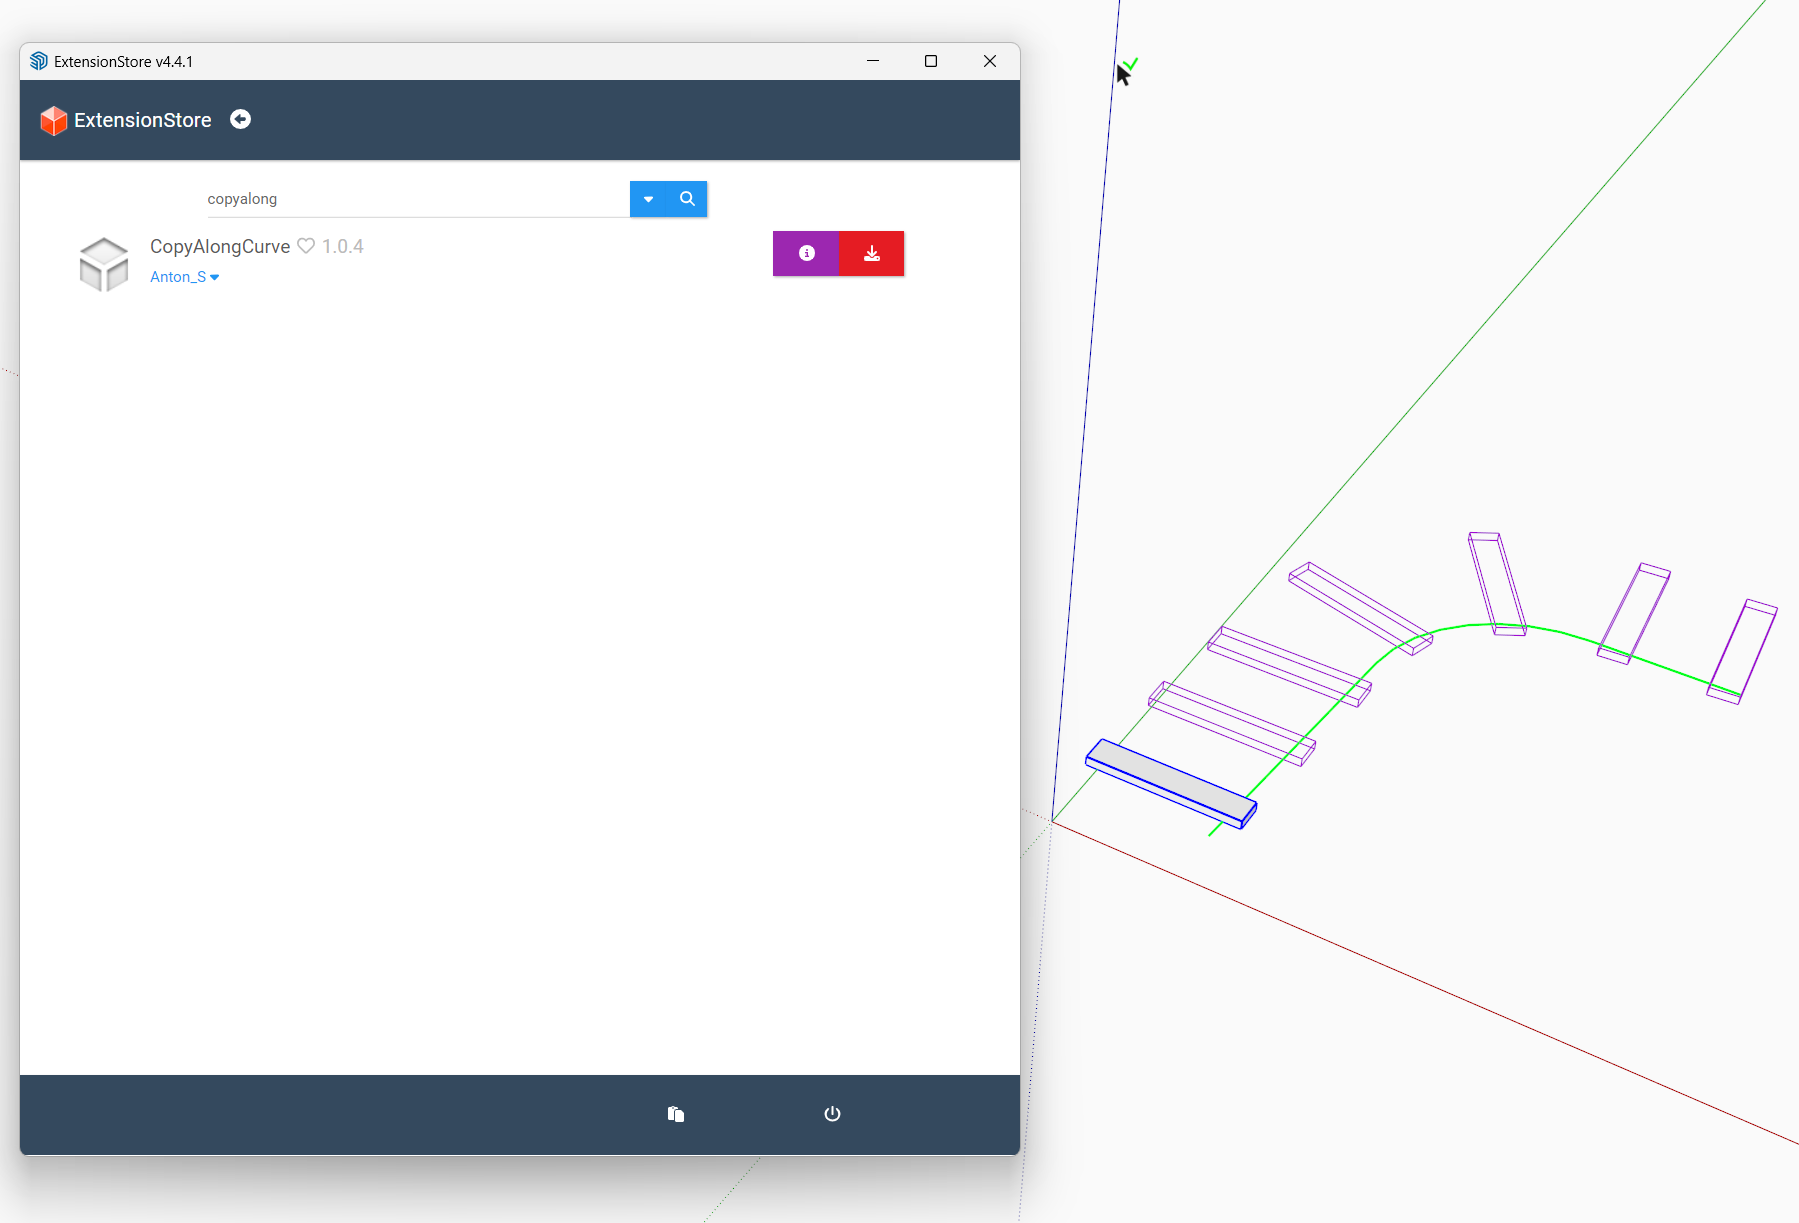Viewport: 1799px width, 1223px height.
Task: Click the copy icon in the footer
Action: (x=676, y=1114)
